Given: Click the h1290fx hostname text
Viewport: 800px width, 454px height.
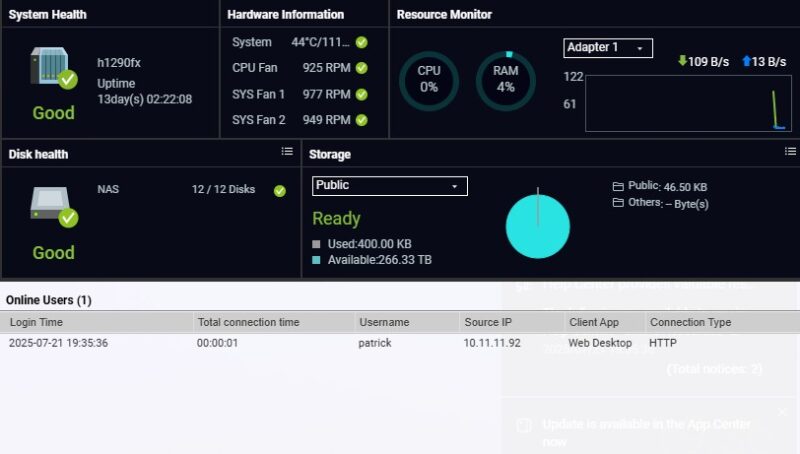Looking at the screenshot, I should [119, 63].
